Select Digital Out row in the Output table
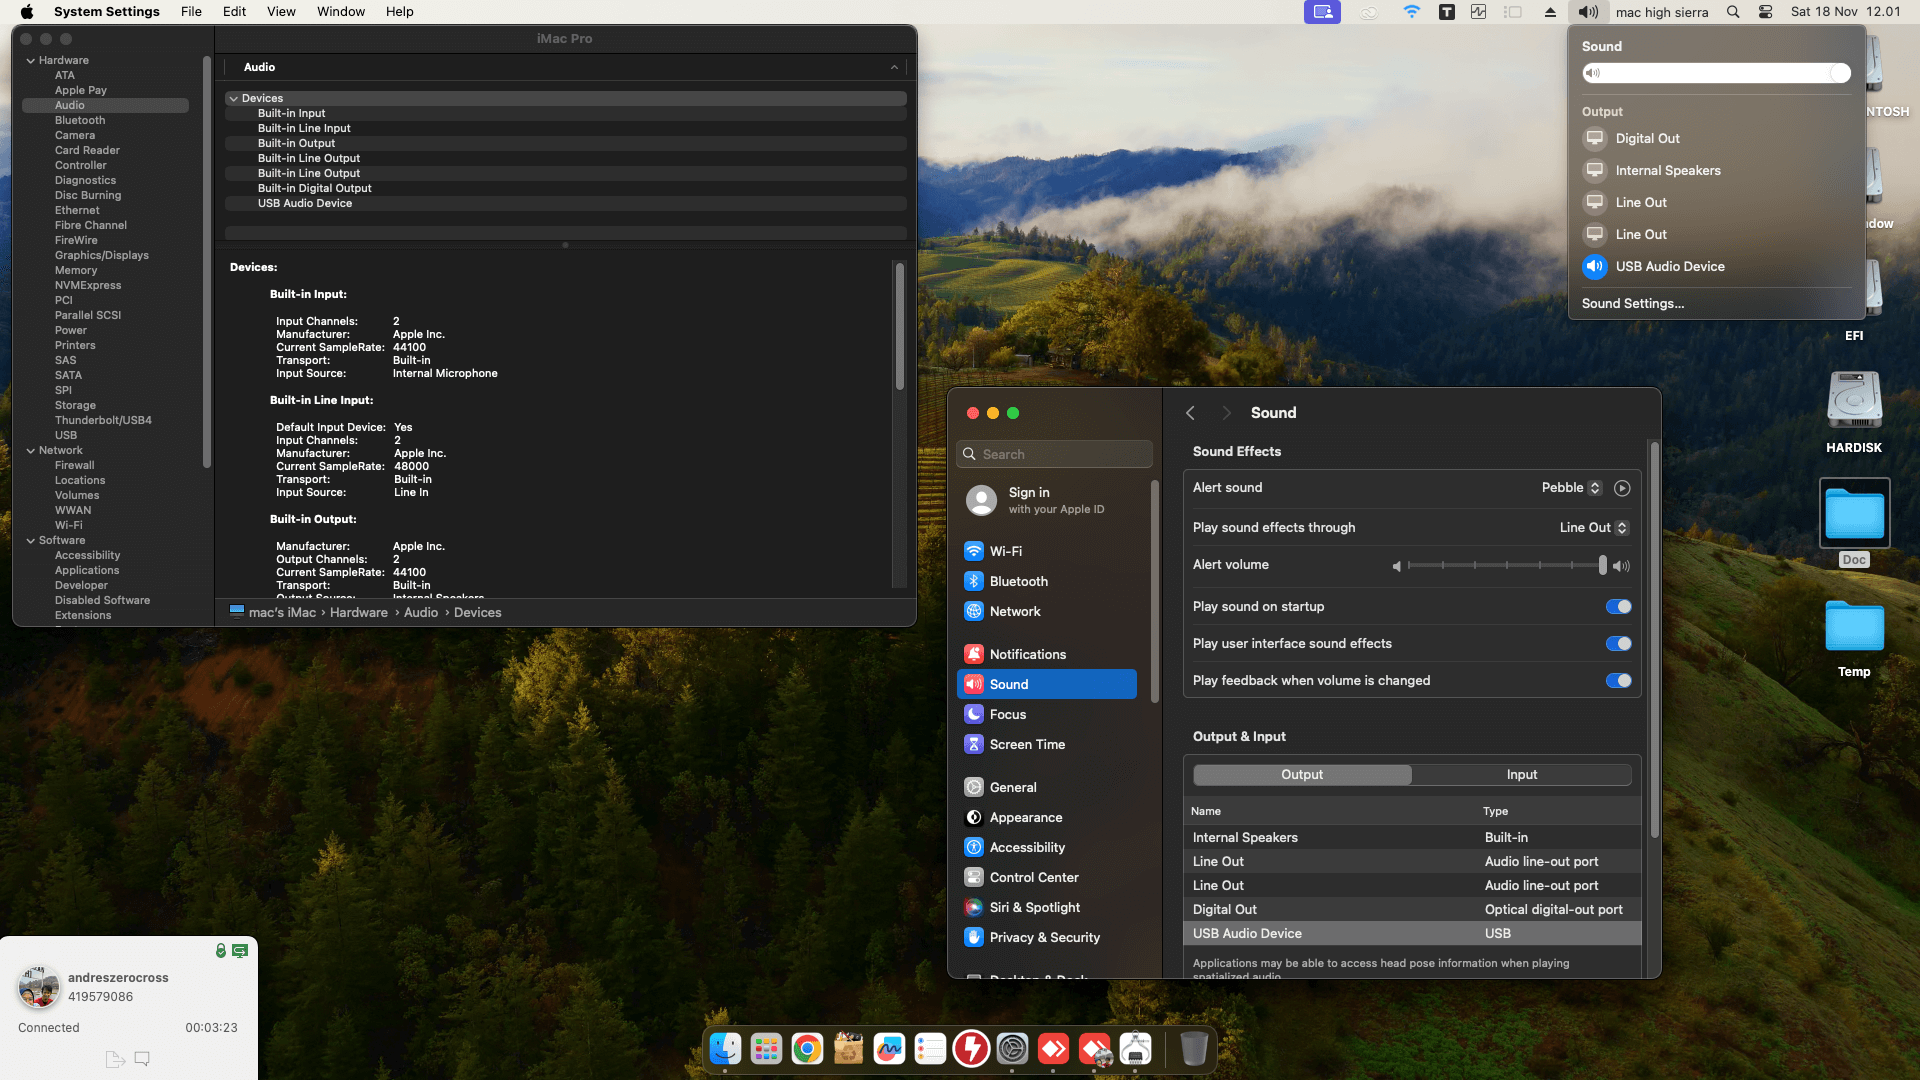1920x1080 pixels. coord(1412,910)
